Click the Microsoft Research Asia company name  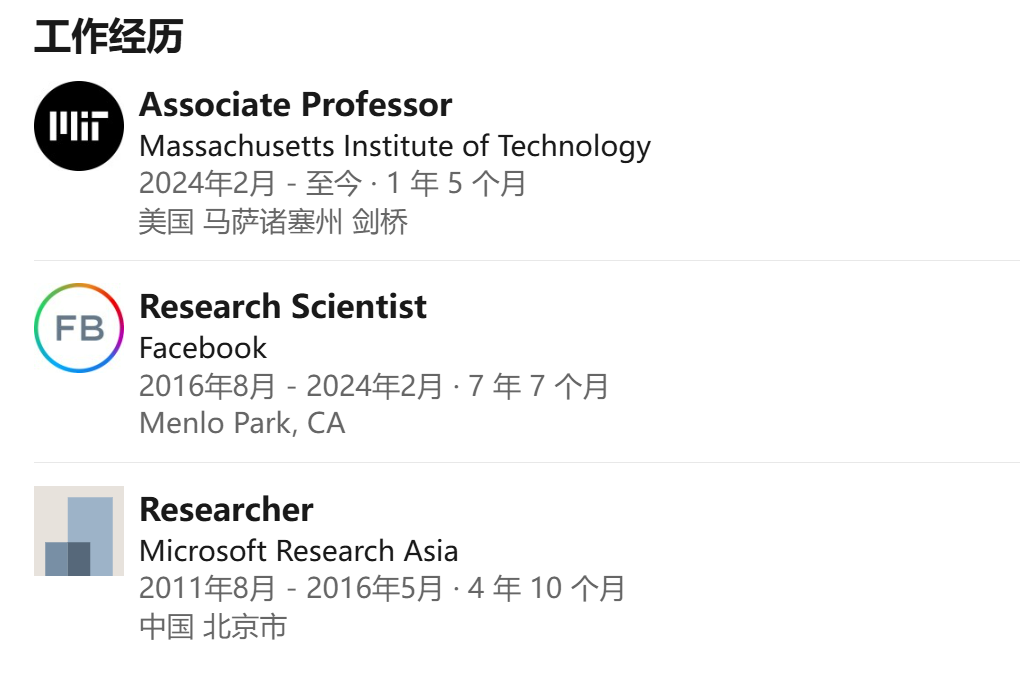298,551
